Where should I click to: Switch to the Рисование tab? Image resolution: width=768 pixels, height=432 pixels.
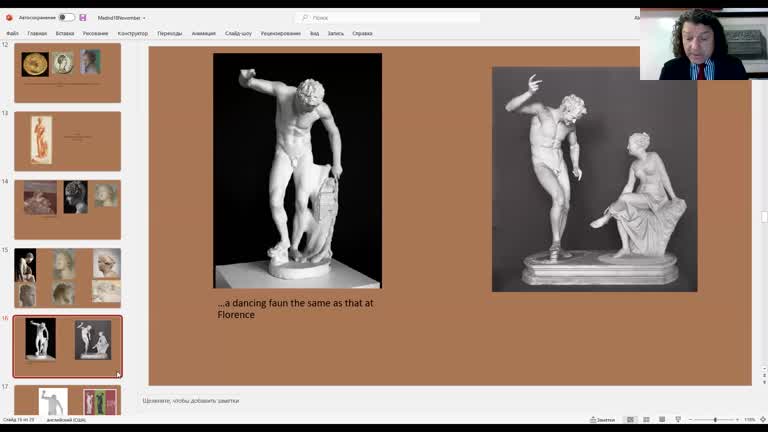(96, 33)
